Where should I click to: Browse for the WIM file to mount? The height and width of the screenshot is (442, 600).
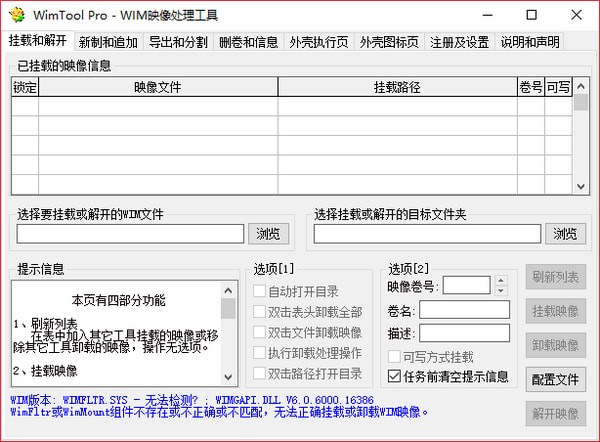268,233
